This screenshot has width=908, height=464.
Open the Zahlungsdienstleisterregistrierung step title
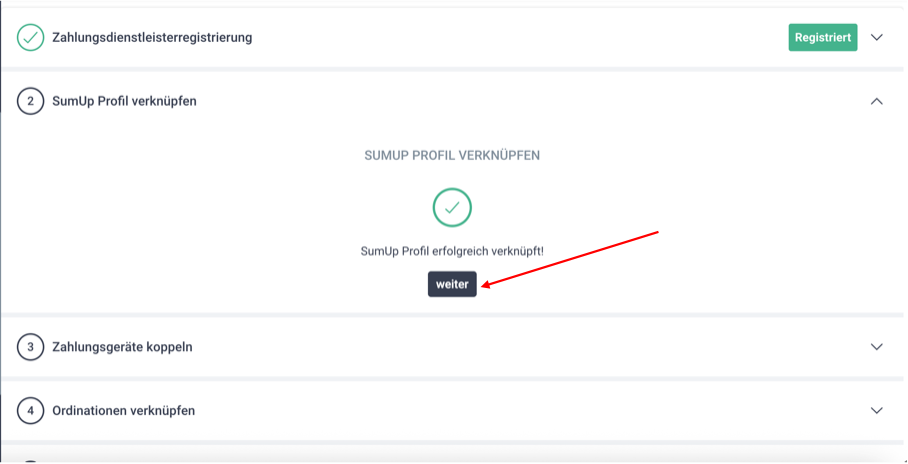tap(152, 38)
